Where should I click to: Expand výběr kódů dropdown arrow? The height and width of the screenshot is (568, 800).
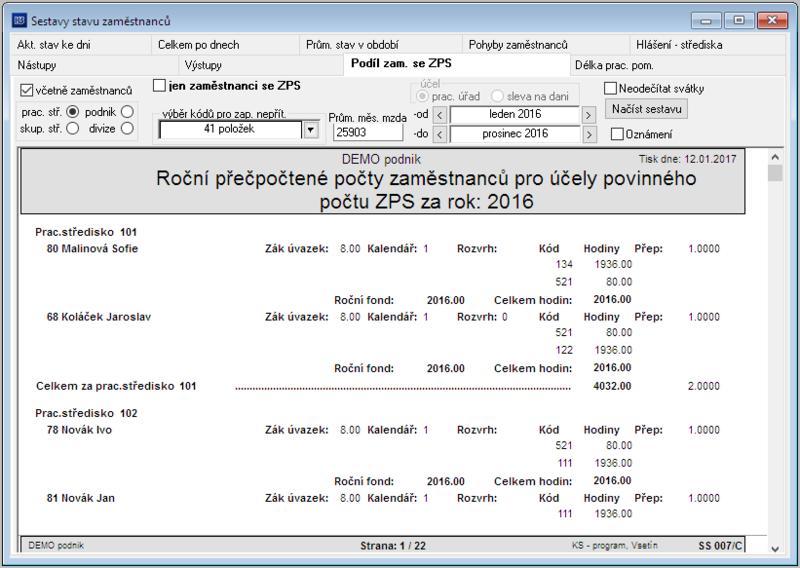tap(310, 130)
